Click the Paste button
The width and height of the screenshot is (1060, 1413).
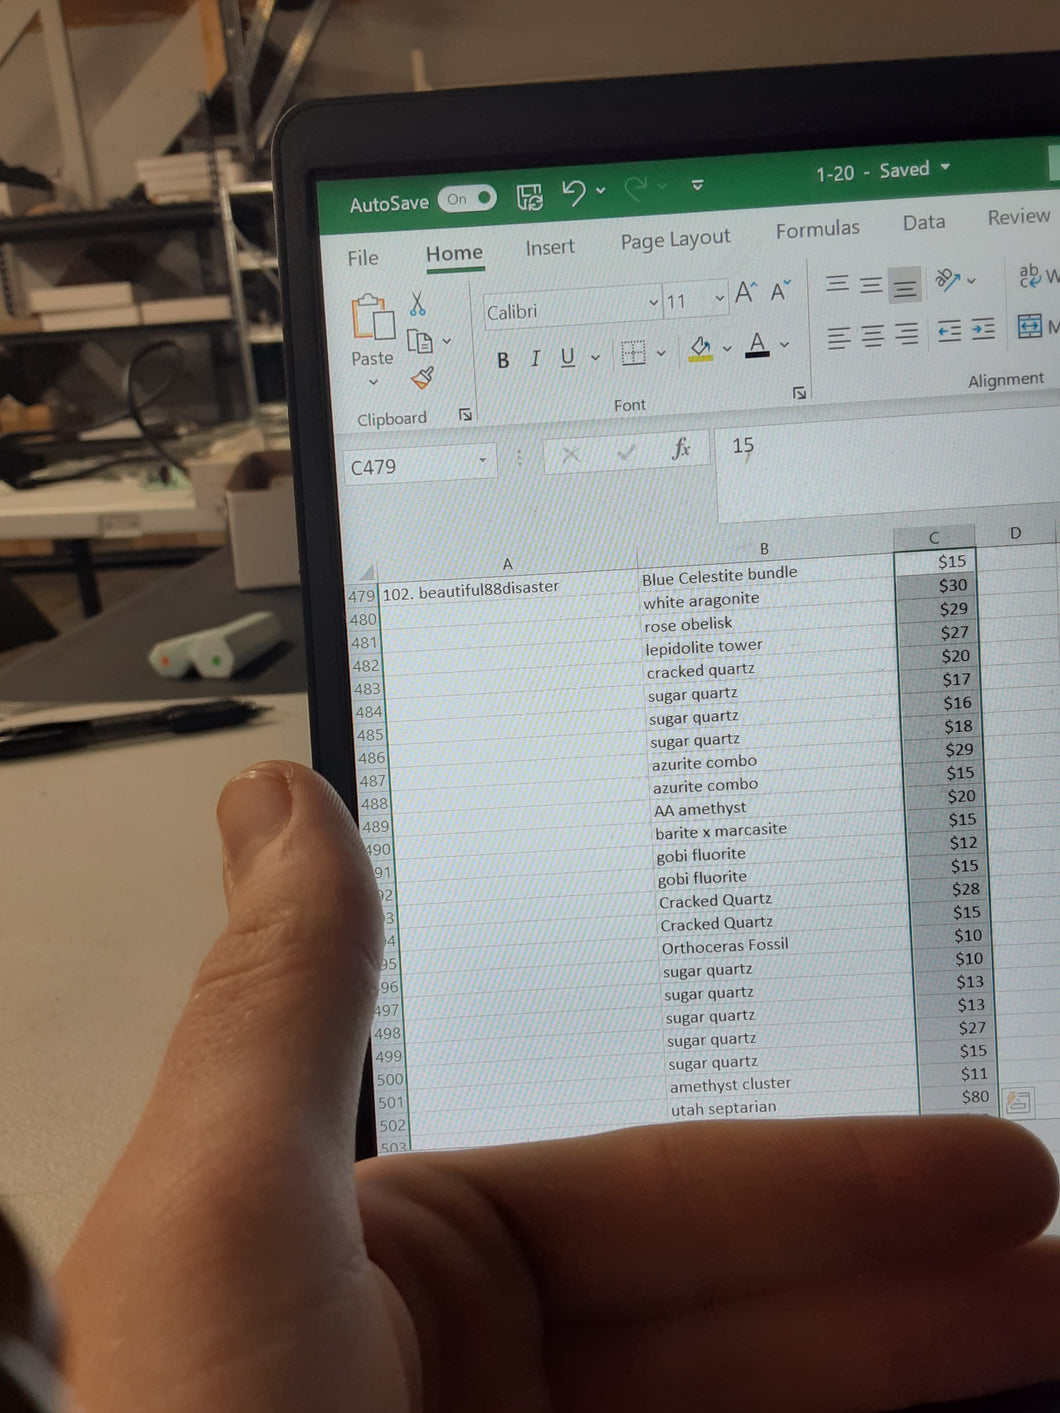tap(372, 332)
